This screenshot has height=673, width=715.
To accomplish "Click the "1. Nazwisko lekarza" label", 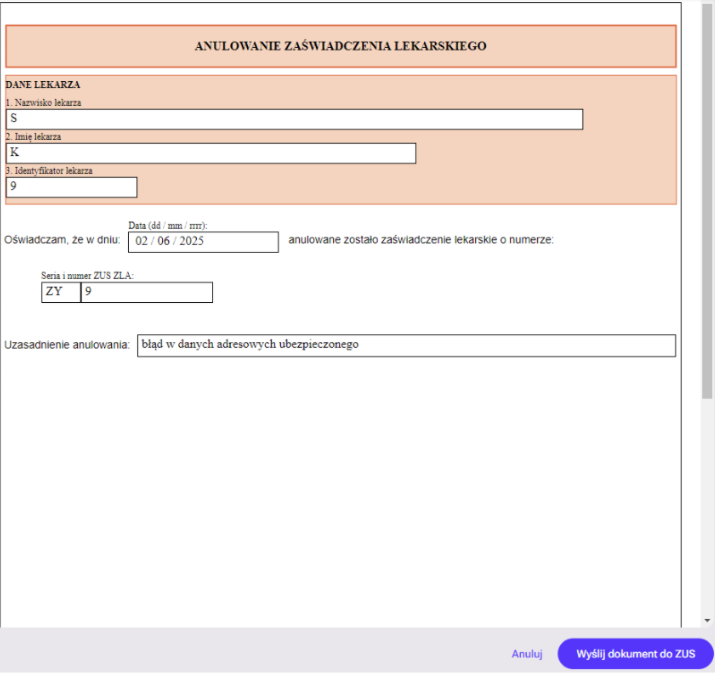I will [x=44, y=103].
